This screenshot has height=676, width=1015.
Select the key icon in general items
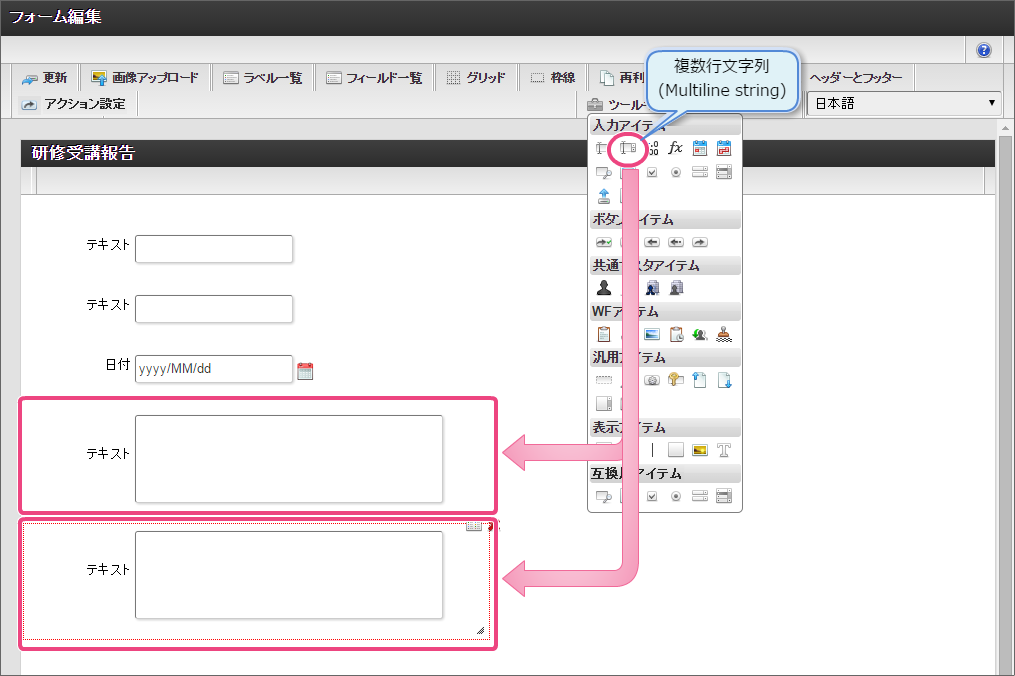676,380
